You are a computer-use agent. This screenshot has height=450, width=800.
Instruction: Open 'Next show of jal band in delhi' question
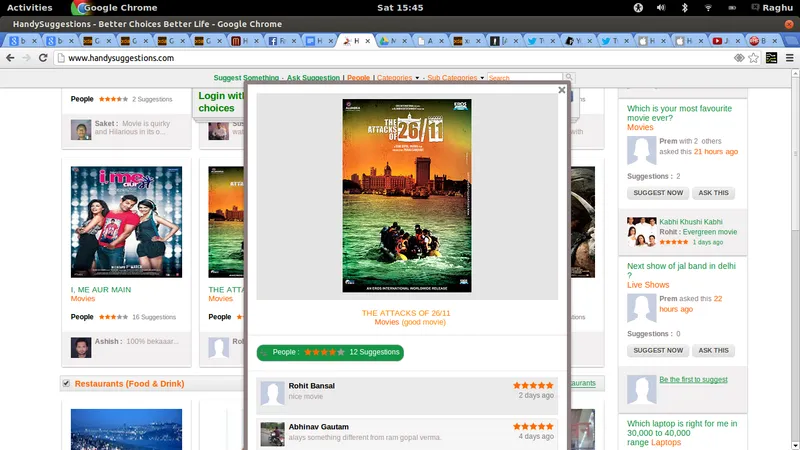pyautogui.click(x=681, y=270)
